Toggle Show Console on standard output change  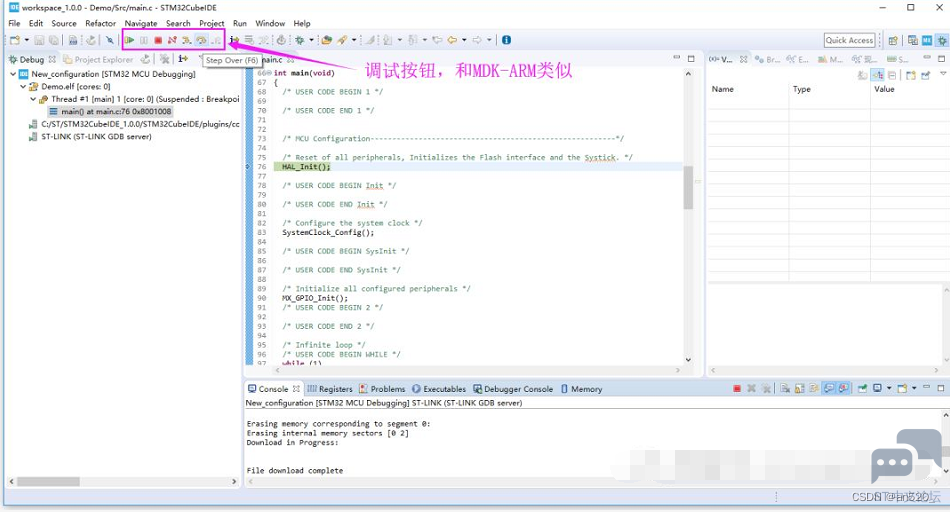(x=829, y=388)
